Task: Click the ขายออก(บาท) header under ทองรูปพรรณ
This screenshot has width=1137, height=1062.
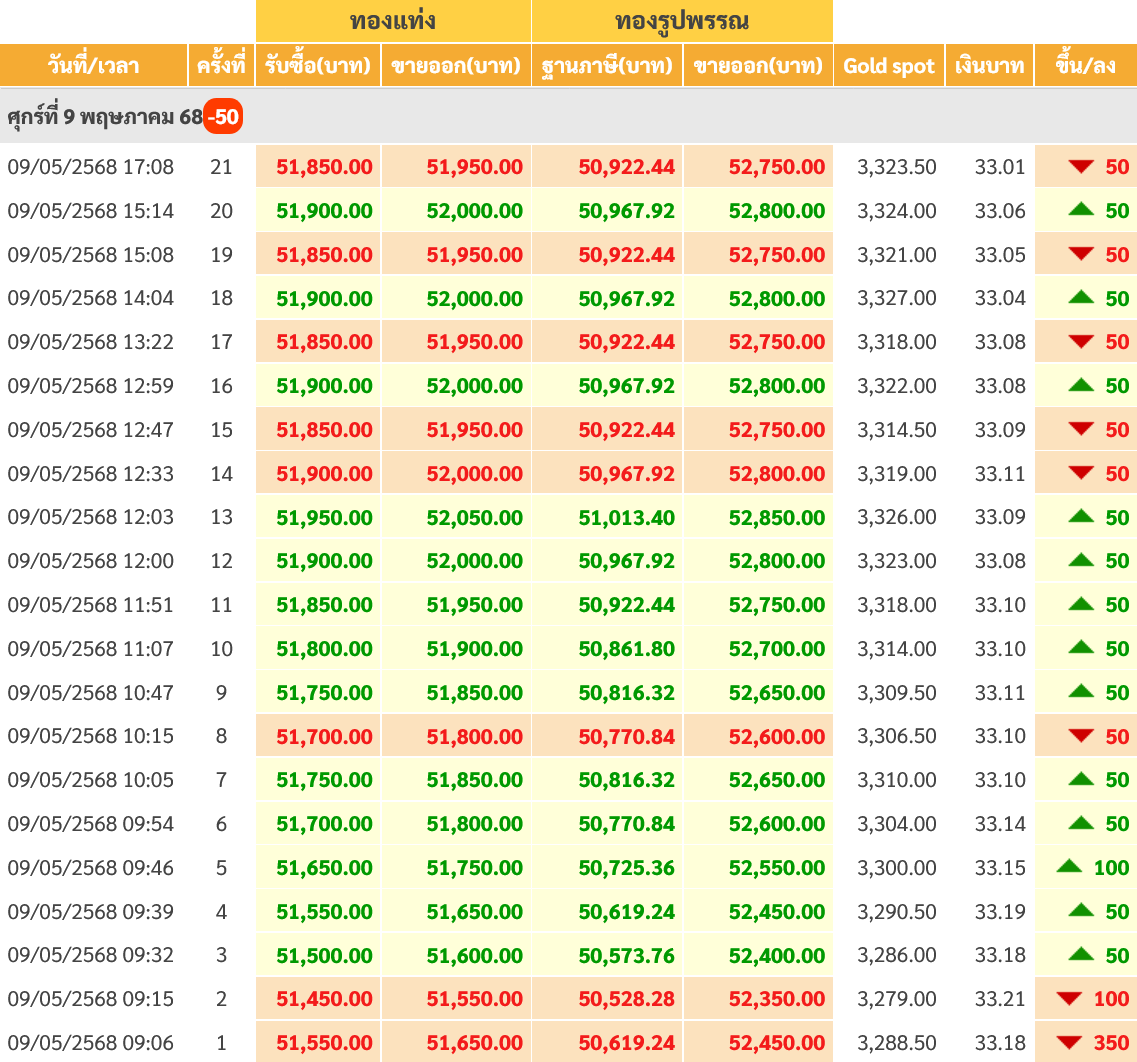Action: (x=758, y=65)
